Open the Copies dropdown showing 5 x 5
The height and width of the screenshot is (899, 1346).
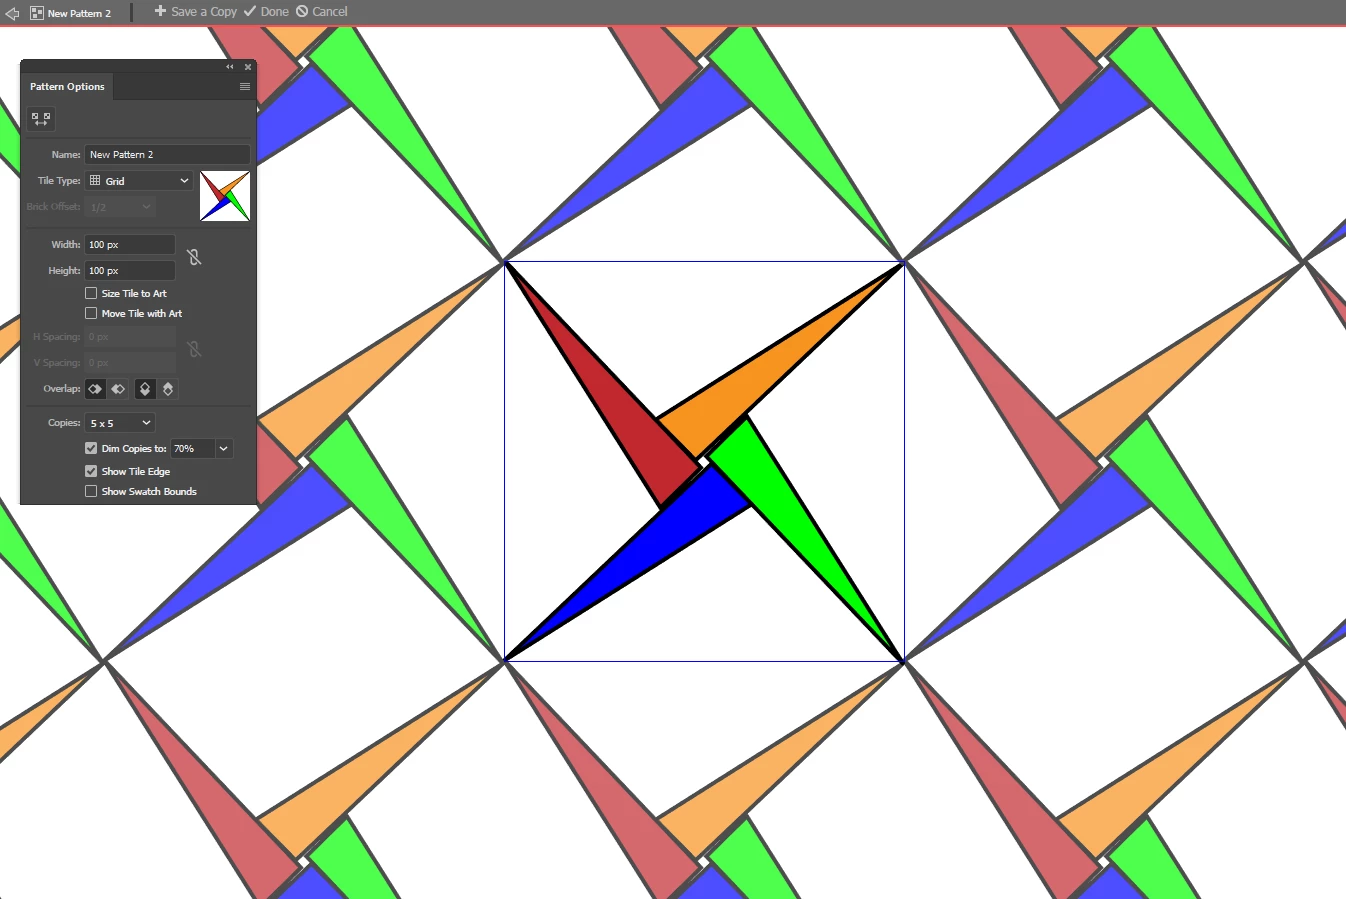click(120, 423)
